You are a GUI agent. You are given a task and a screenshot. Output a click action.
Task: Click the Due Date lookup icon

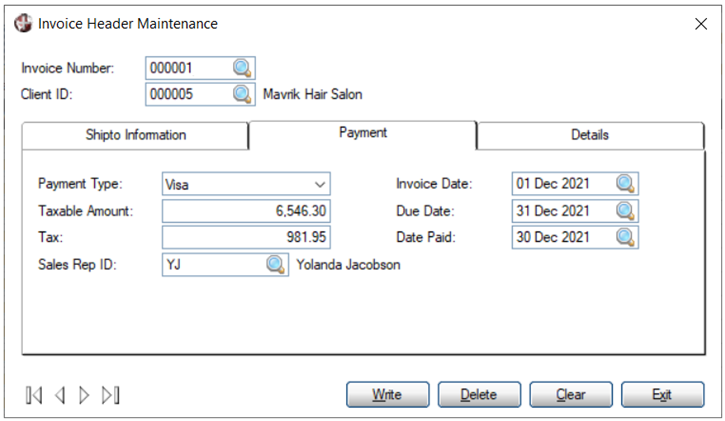pyautogui.click(x=625, y=211)
